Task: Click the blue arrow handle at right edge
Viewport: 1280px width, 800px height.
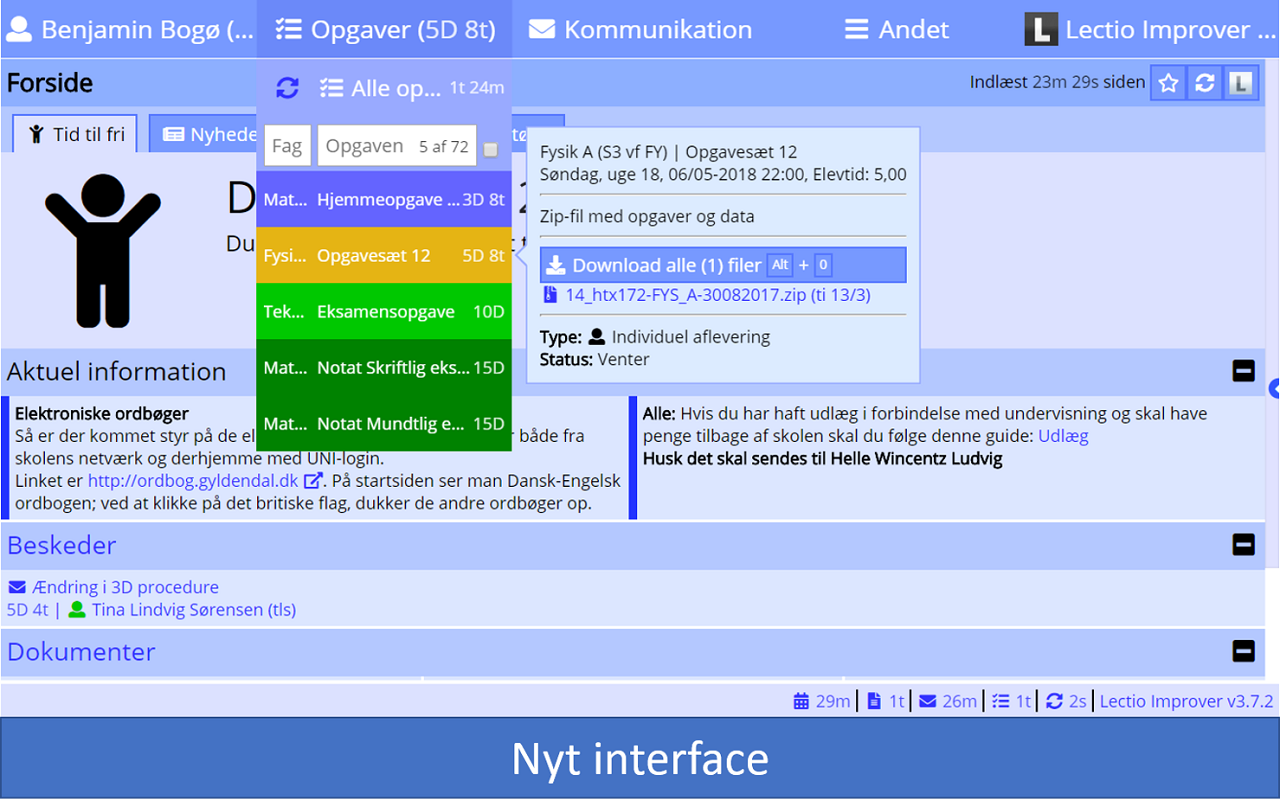Action: click(x=1273, y=388)
